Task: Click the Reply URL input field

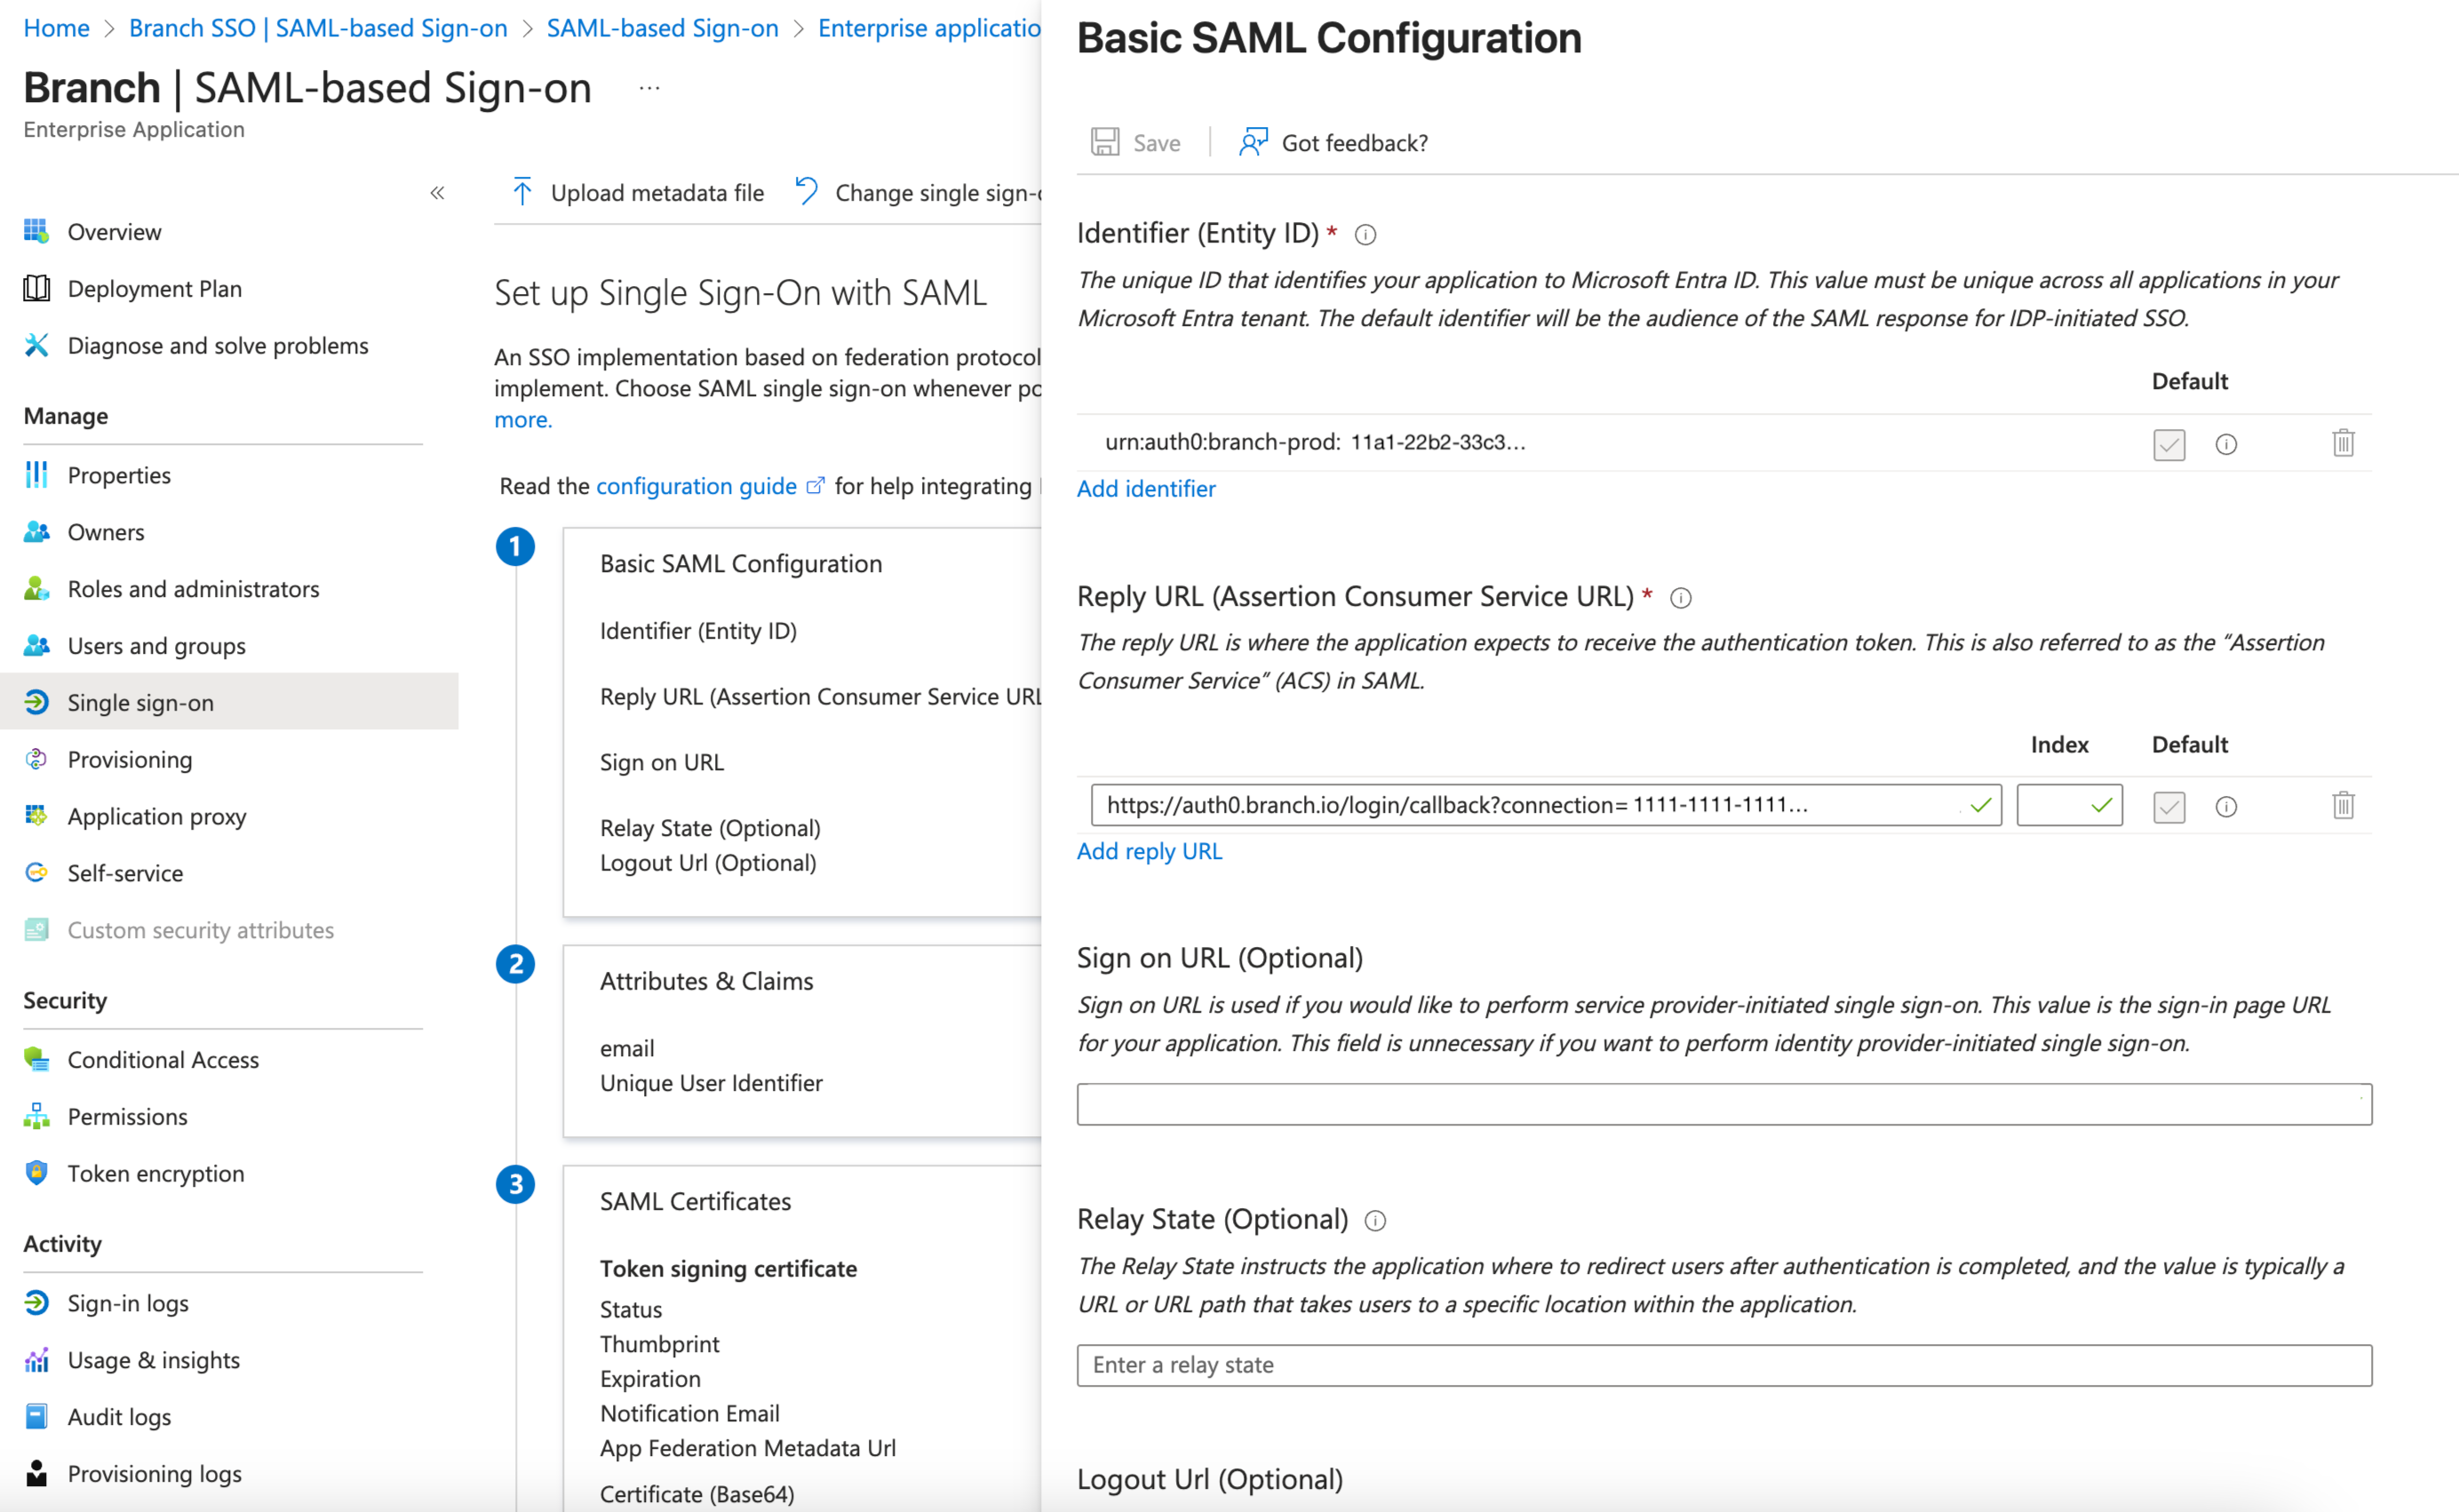Action: 1546,805
